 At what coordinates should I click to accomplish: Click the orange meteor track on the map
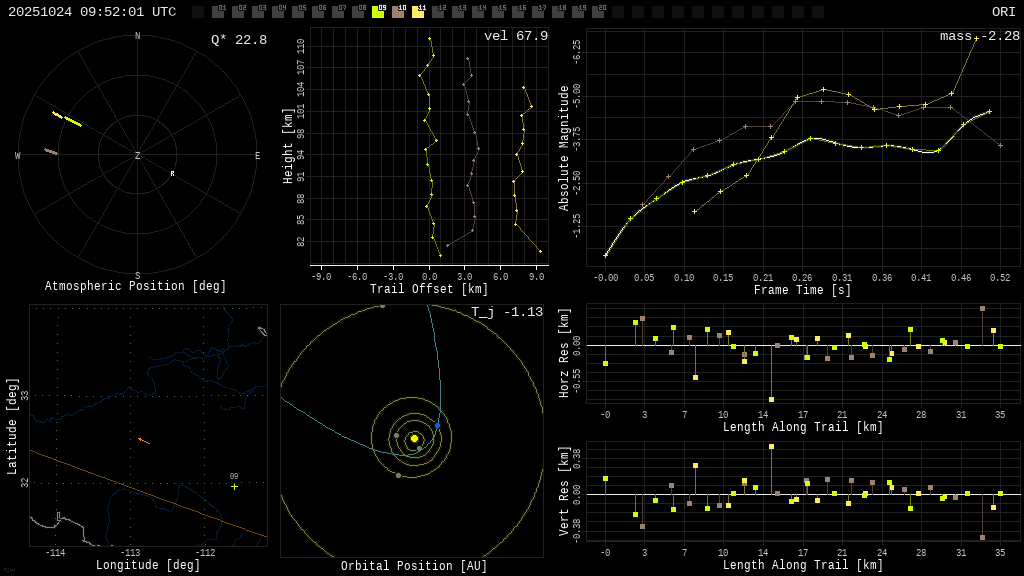coord(144,440)
